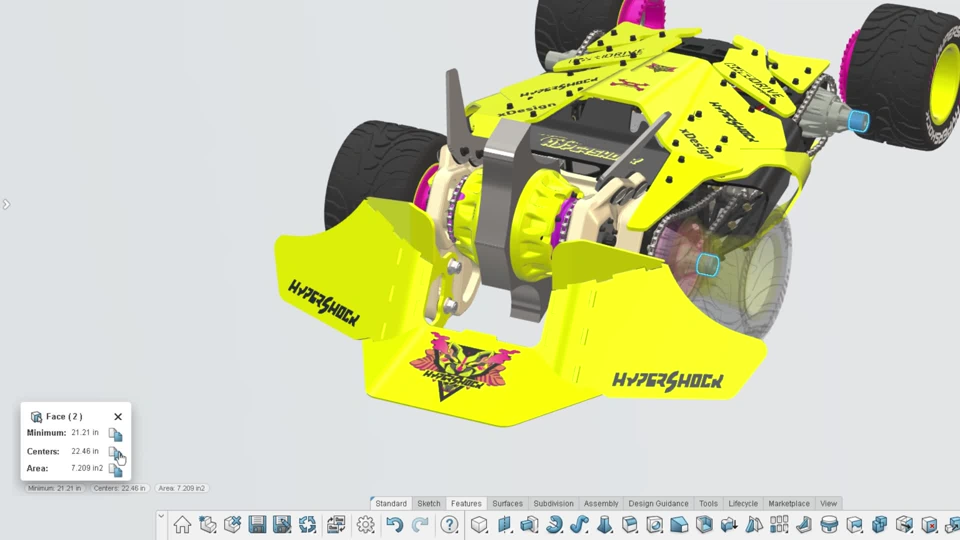
Task: Switch to the Surfaces tab
Action: 508,503
